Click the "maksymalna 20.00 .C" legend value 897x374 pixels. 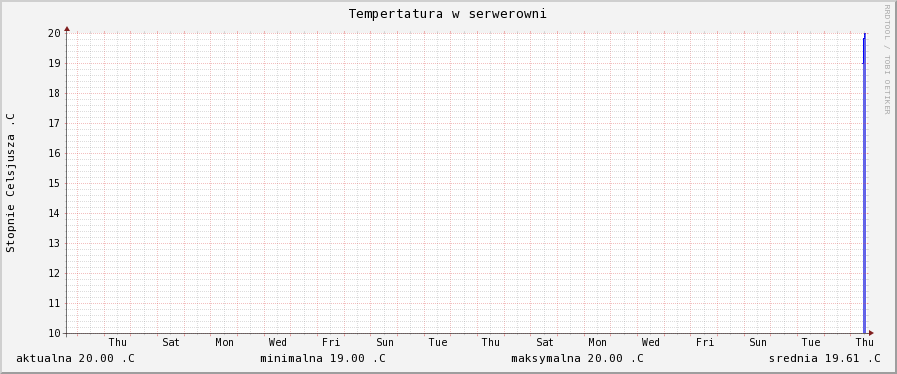577,359
